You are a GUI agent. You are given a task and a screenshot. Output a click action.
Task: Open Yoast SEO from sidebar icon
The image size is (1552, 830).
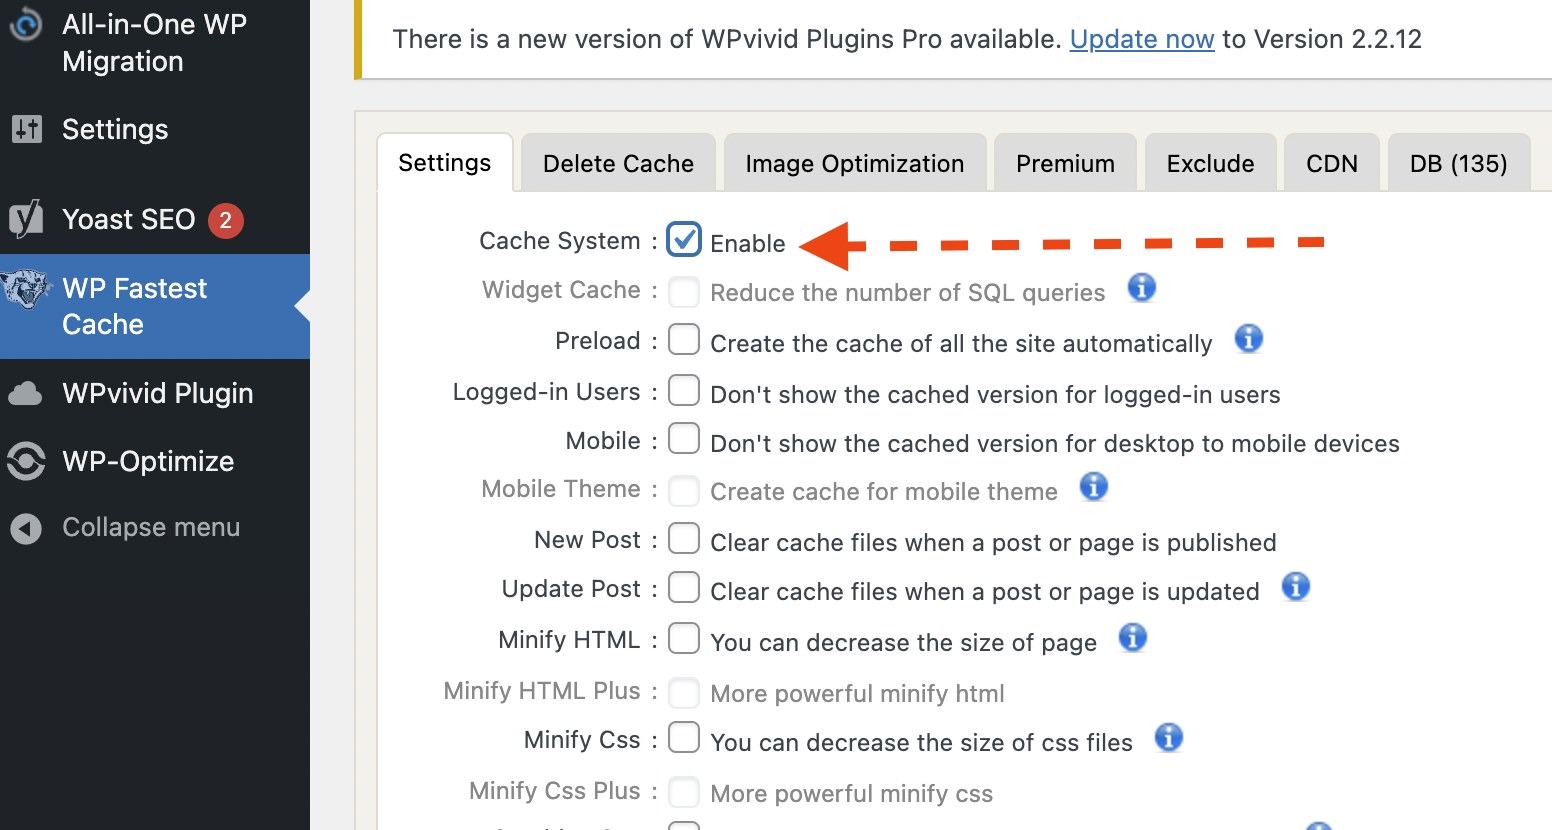tap(26, 219)
